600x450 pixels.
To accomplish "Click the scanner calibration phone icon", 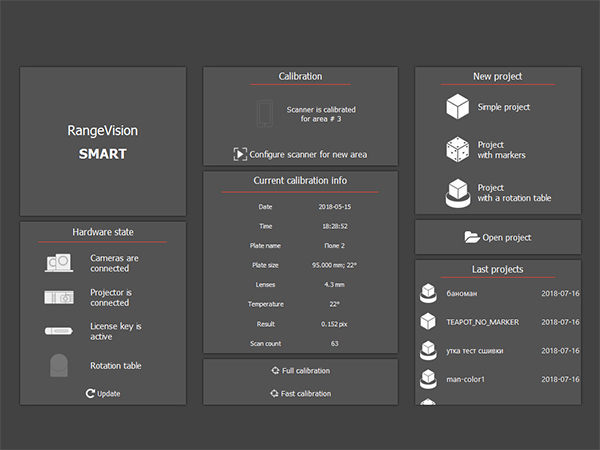I will point(265,114).
